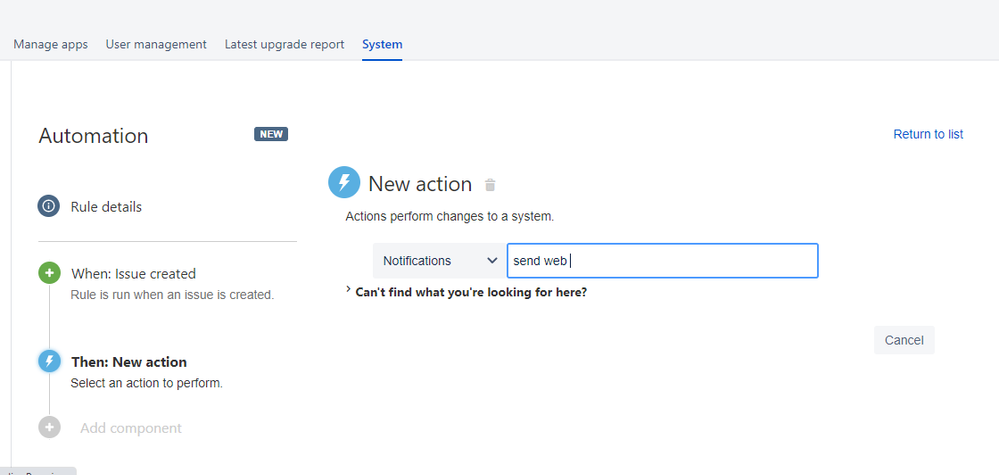This screenshot has height=475, width=999.
Task: Click the Add component label
Action: (131, 429)
